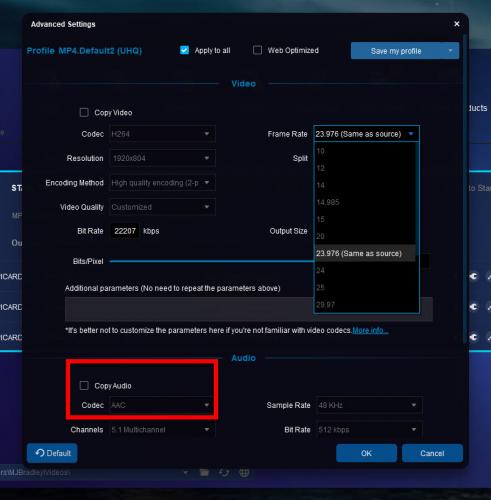The height and width of the screenshot is (500, 491).
Task: Select 24 from the frame rate list
Action: coord(365,270)
